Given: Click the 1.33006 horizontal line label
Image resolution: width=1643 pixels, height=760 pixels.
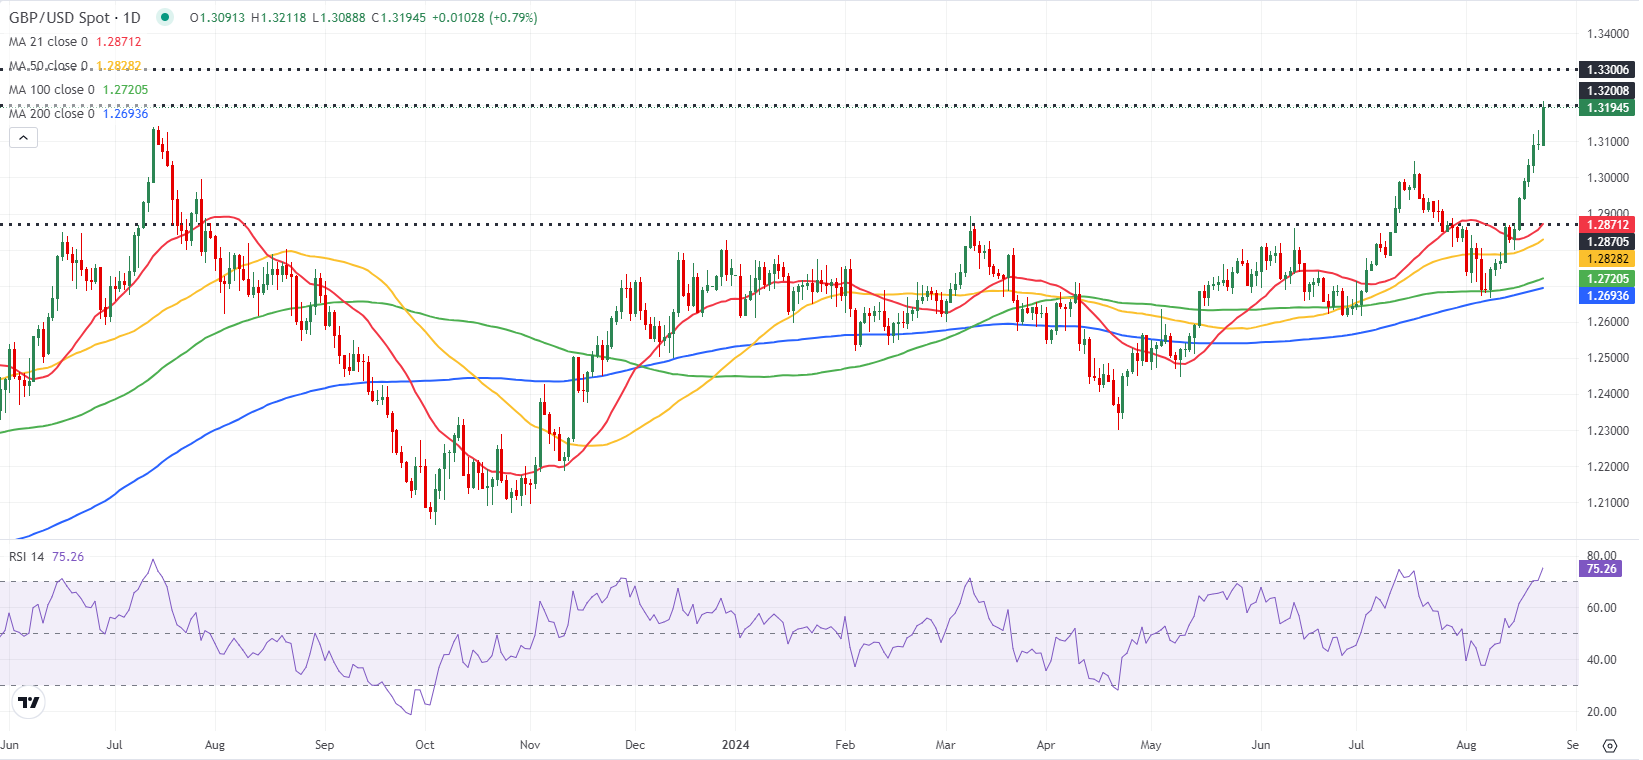Looking at the screenshot, I should tap(1608, 70).
